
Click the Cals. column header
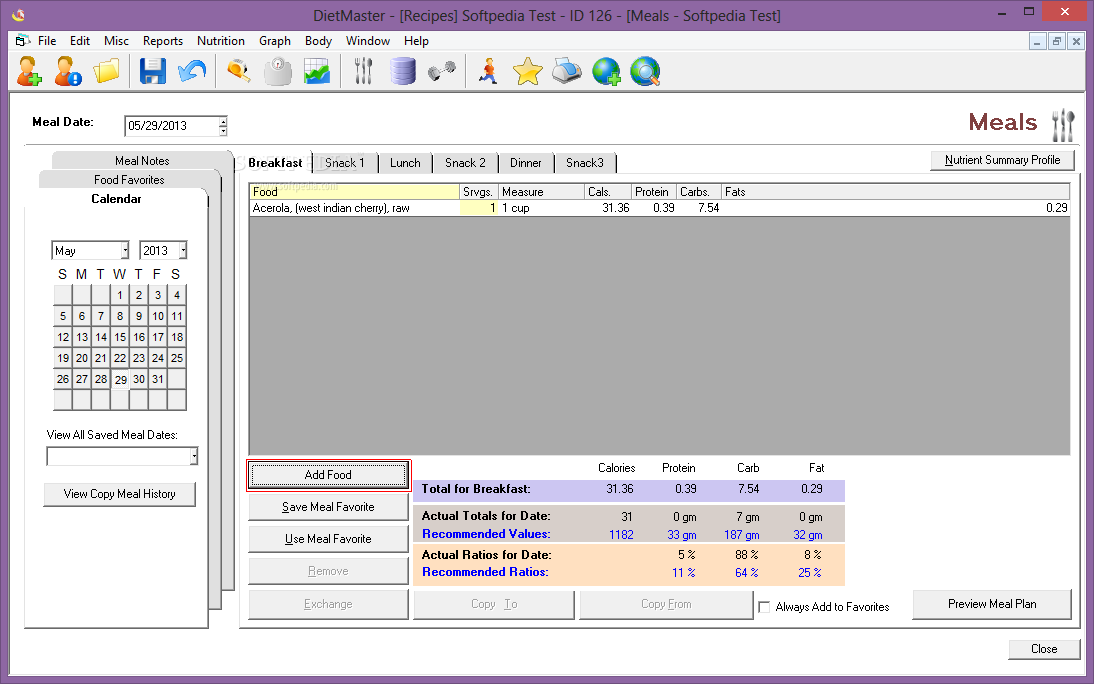(608, 192)
